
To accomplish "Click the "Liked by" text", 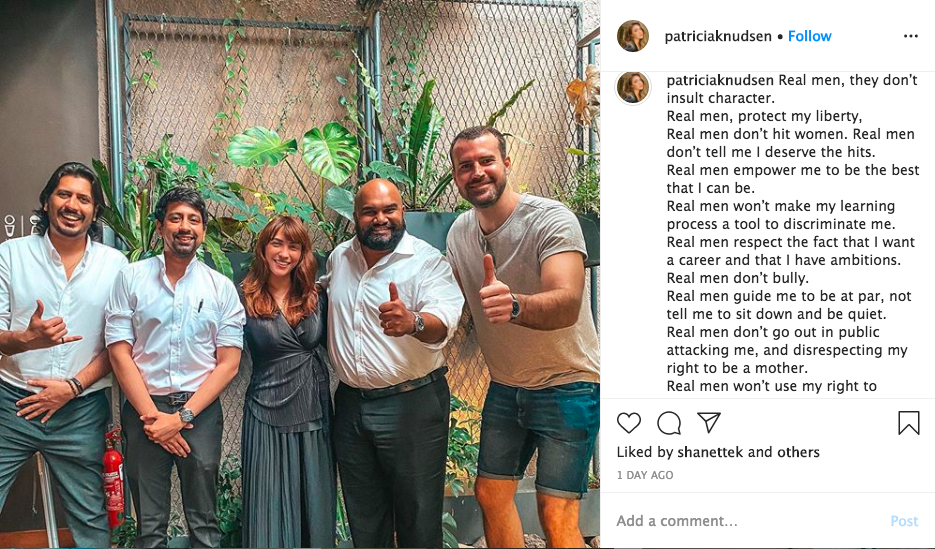I will tap(645, 452).
